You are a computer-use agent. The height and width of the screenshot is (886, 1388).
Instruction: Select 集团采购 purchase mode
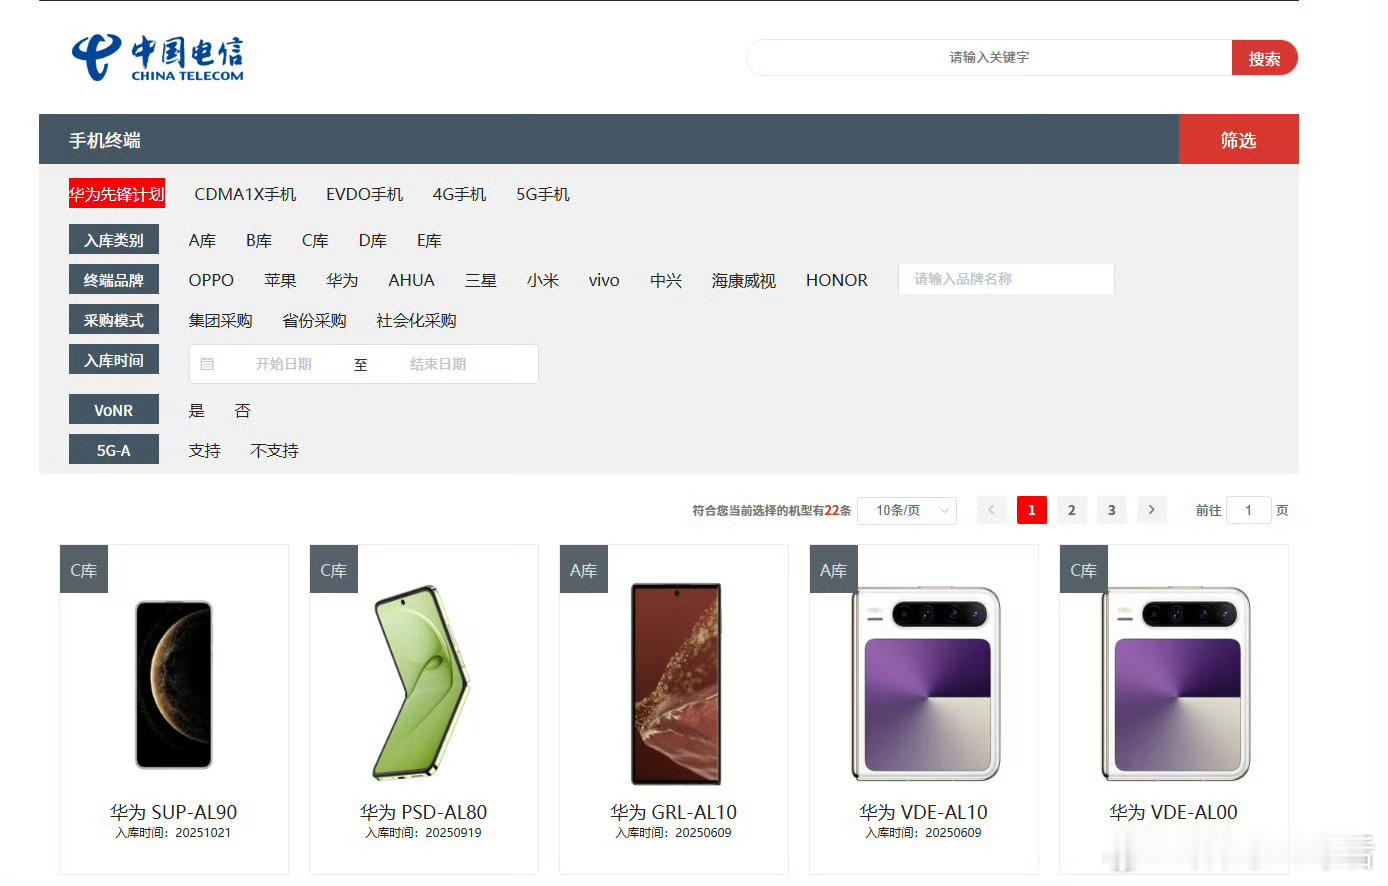[x=220, y=321]
